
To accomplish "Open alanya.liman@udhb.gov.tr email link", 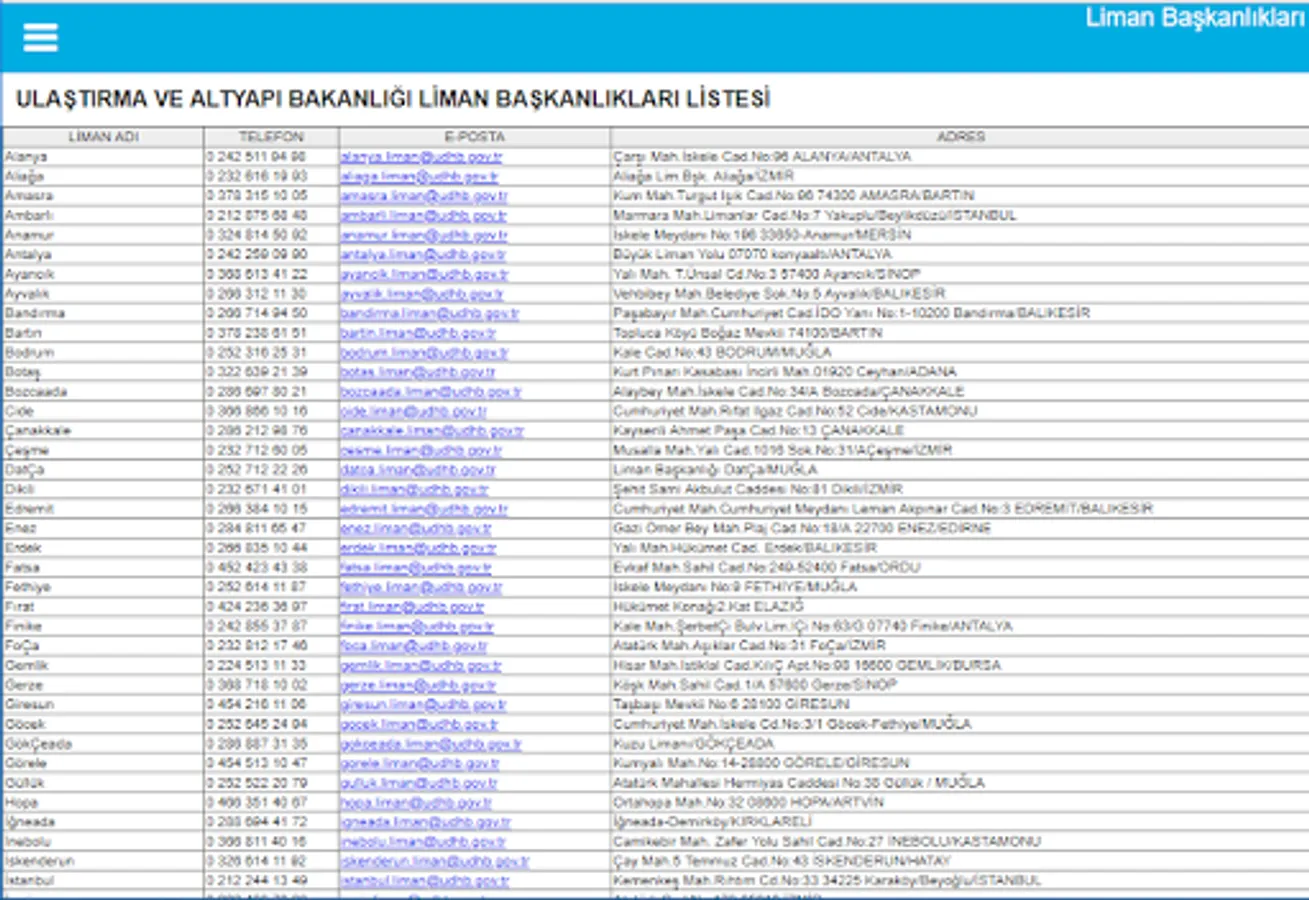I will (421, 157).
